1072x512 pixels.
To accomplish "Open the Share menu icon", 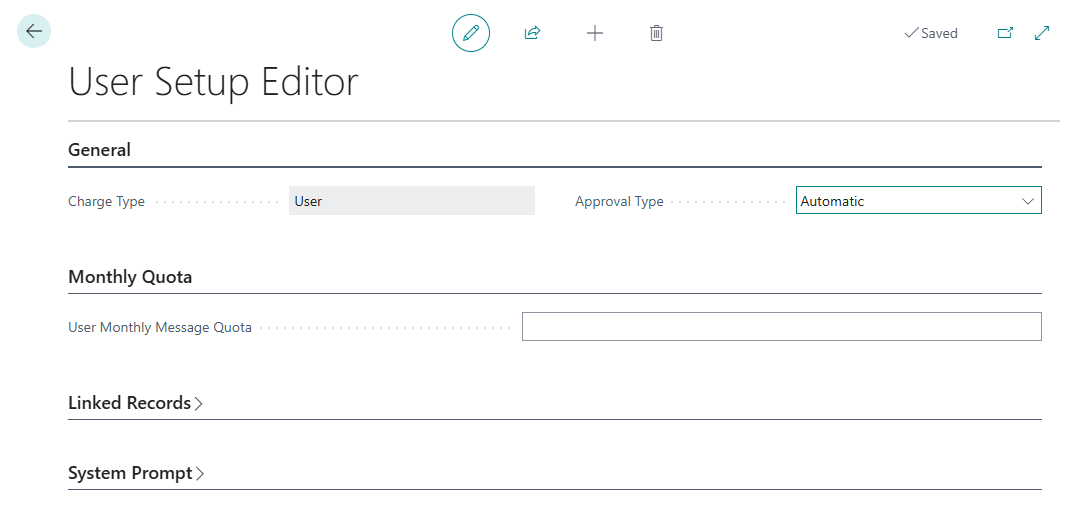I will pyautogui.click(x=533, y=33).
